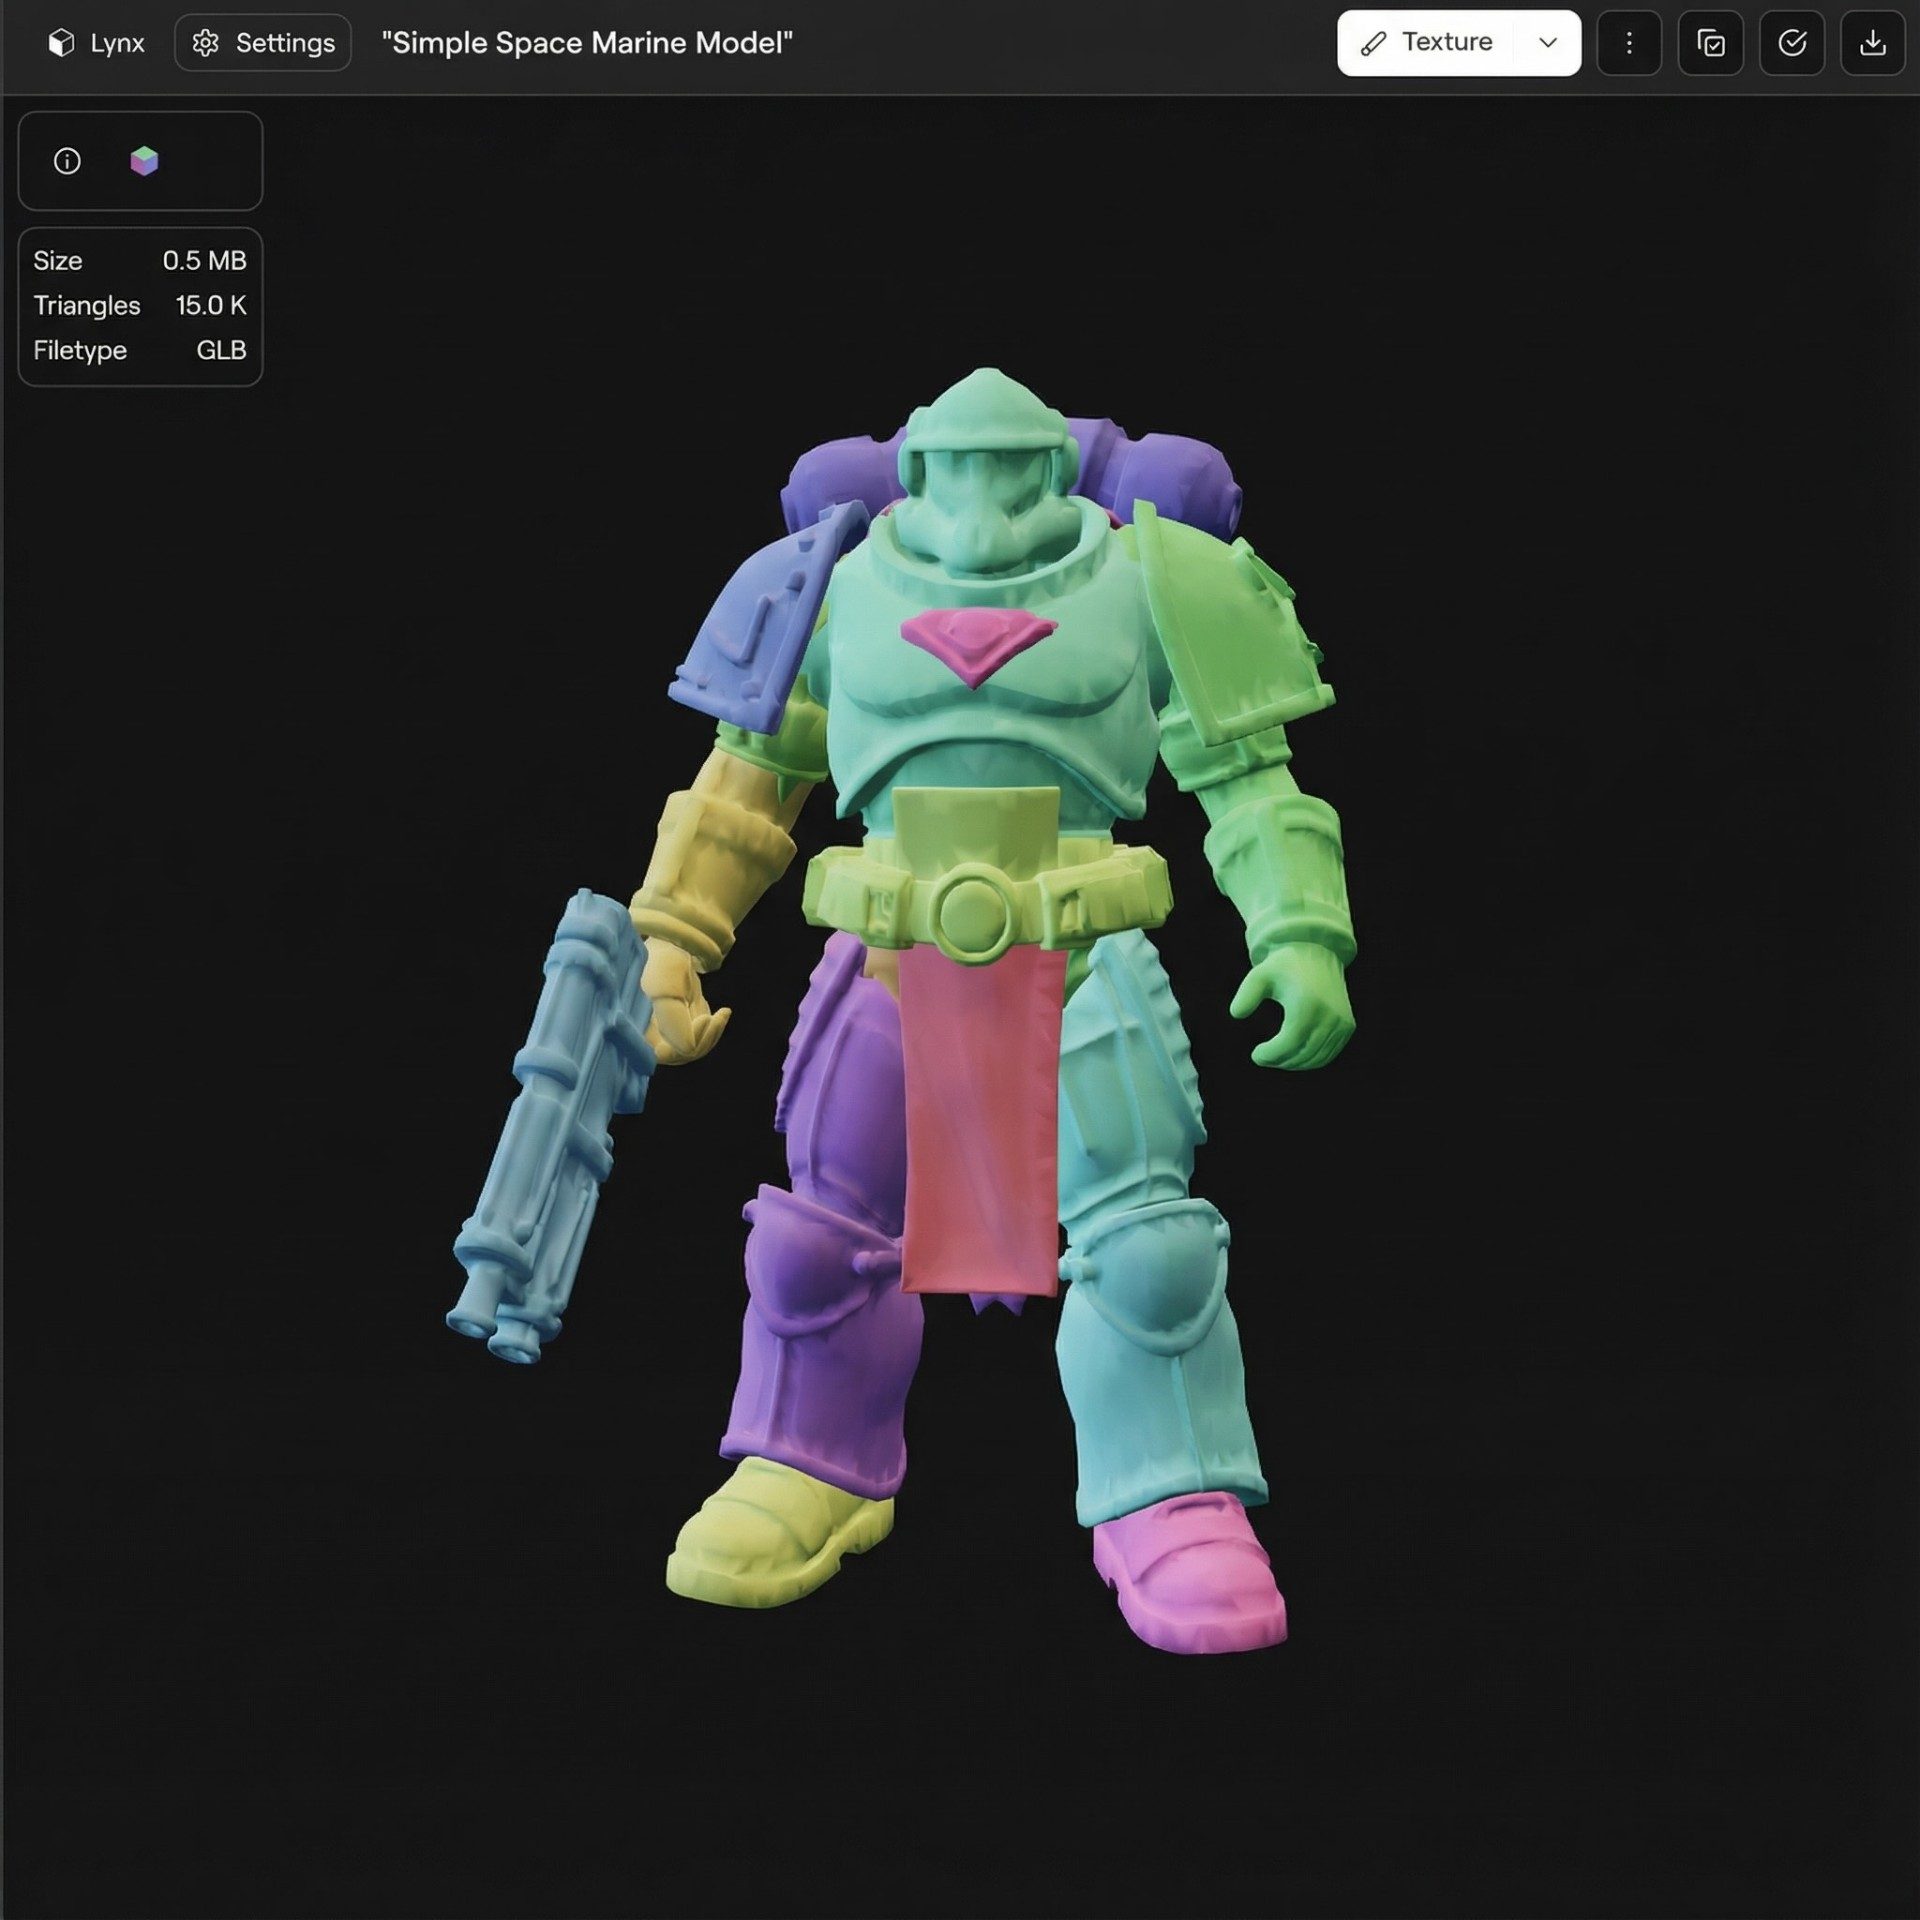Download the model with the download icon
Screen dimensions: 1920x1920
(x=1873, y=43)
